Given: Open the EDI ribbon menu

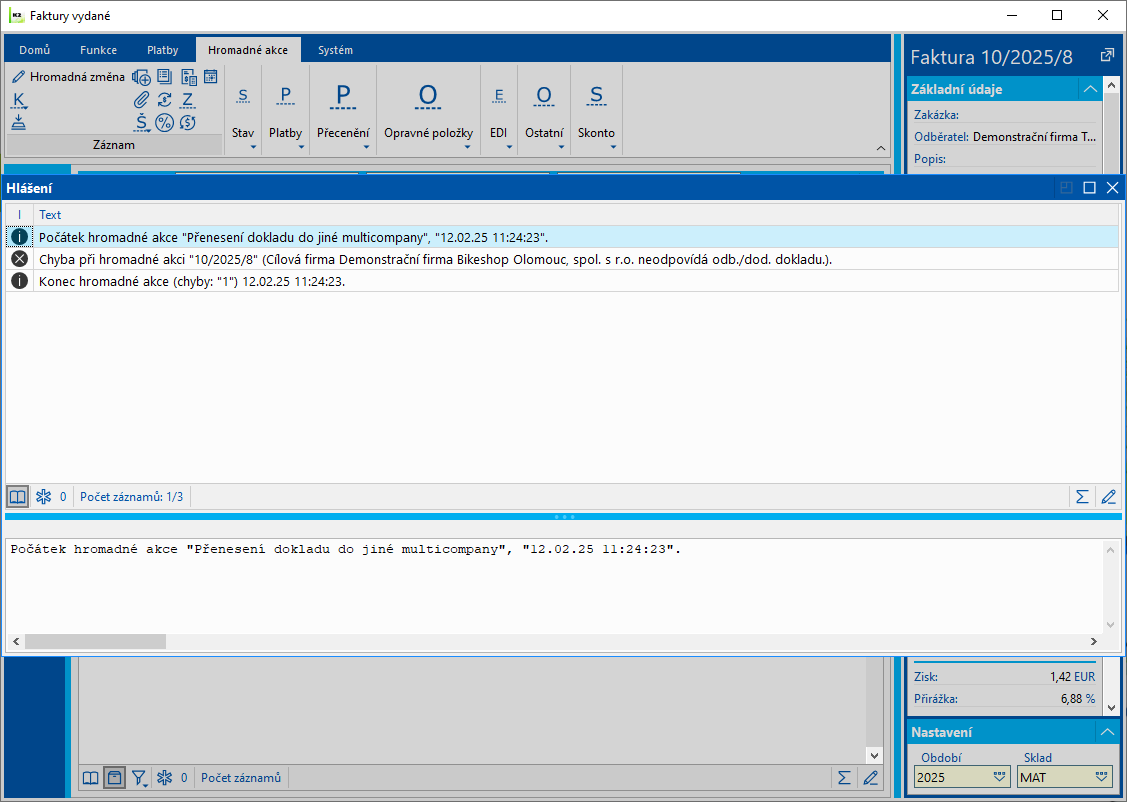Looking at the screenshot, I should (499, 110).
